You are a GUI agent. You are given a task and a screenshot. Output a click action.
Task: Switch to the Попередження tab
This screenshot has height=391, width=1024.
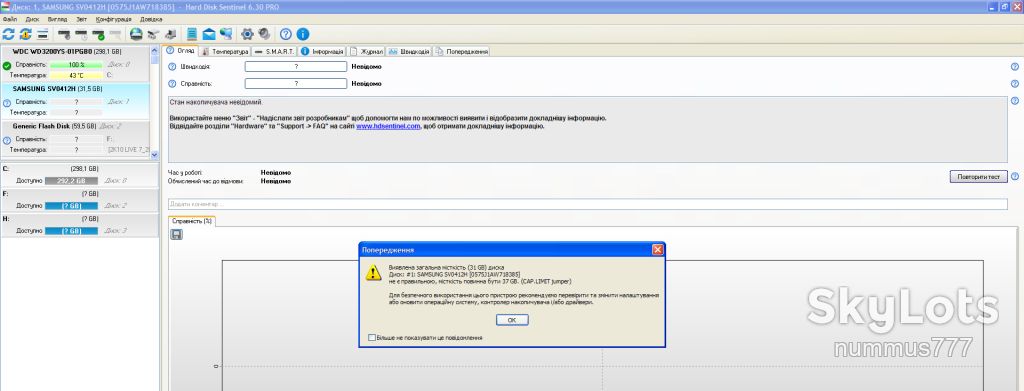click(x=462, y=51)
